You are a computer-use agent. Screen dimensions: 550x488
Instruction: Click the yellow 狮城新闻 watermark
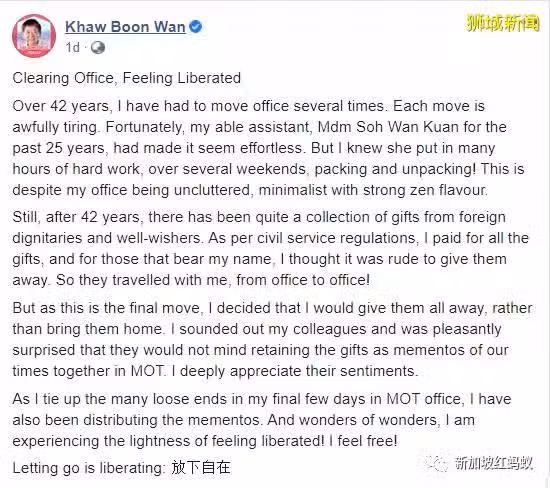pos(503,23)
